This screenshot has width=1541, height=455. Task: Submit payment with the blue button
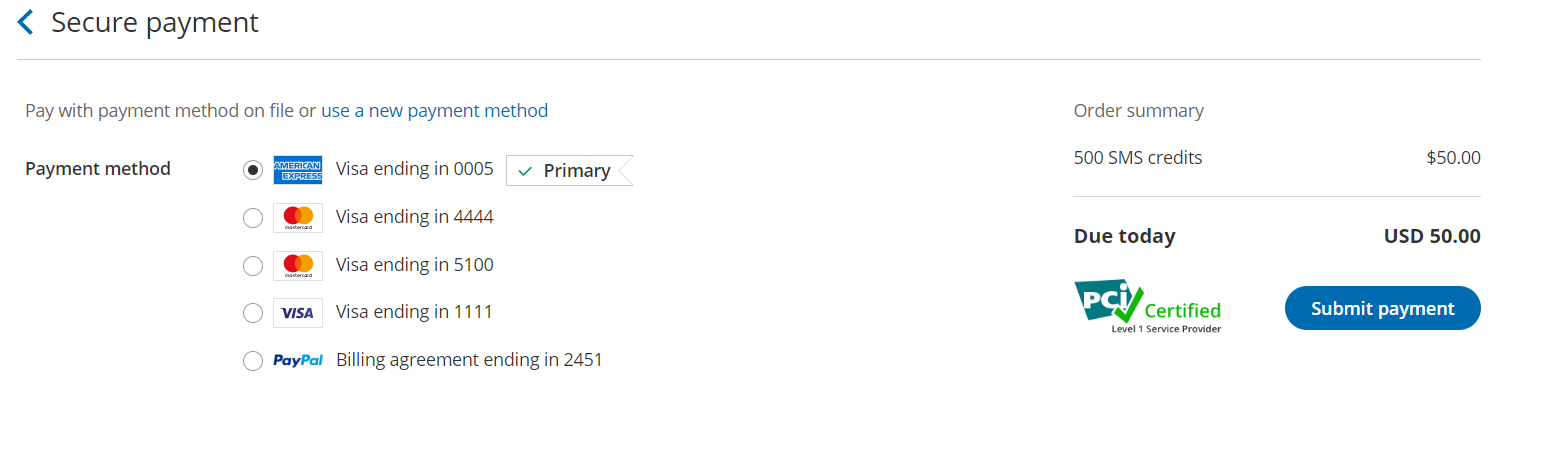(1382, 308)
